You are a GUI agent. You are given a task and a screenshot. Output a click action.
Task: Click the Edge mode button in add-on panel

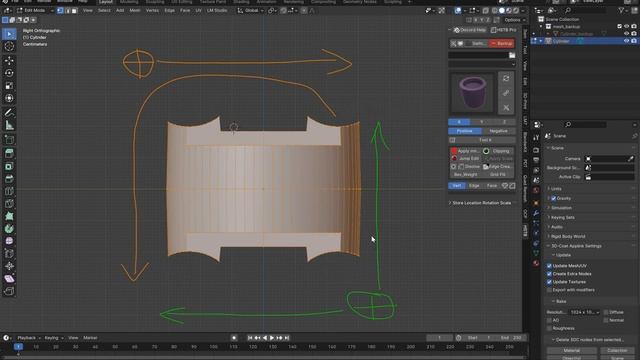pos(474,186)
